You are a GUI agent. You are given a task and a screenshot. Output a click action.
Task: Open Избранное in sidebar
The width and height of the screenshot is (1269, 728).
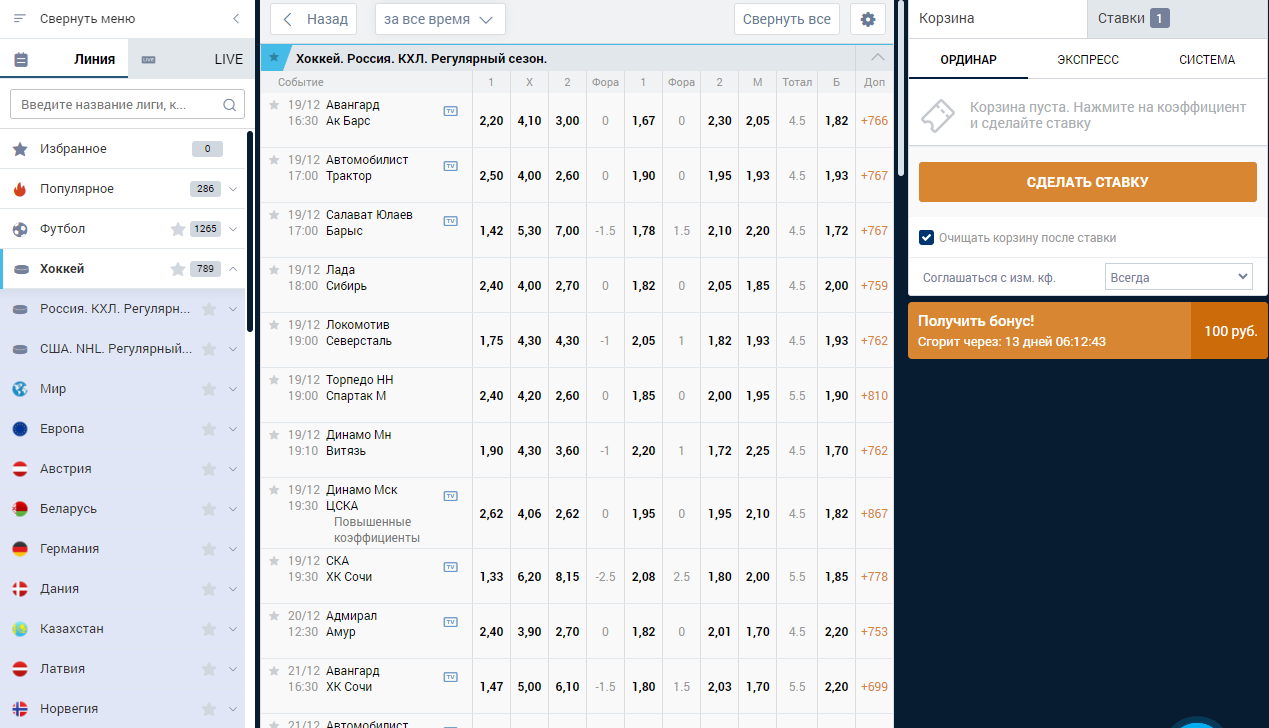(122, 149)
